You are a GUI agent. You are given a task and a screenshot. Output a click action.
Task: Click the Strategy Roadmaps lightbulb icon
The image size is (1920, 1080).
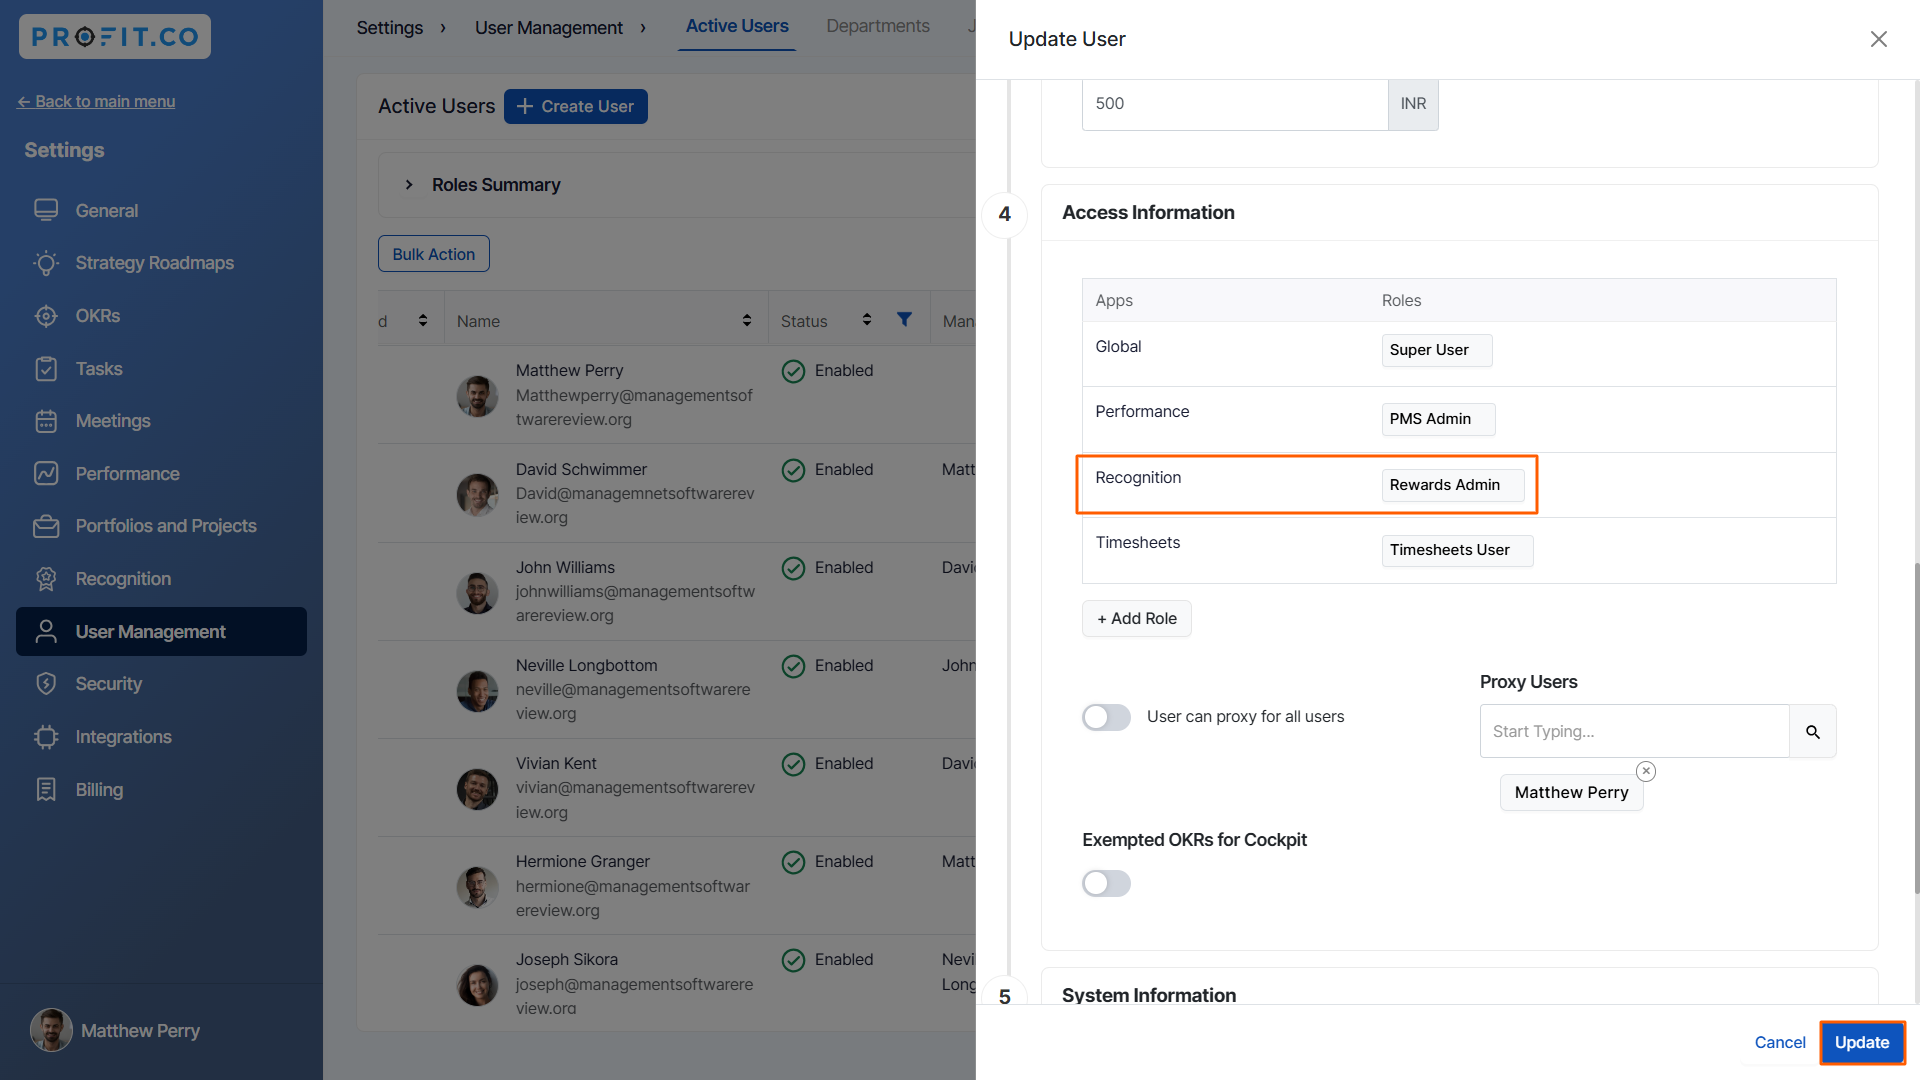(46, 263)
